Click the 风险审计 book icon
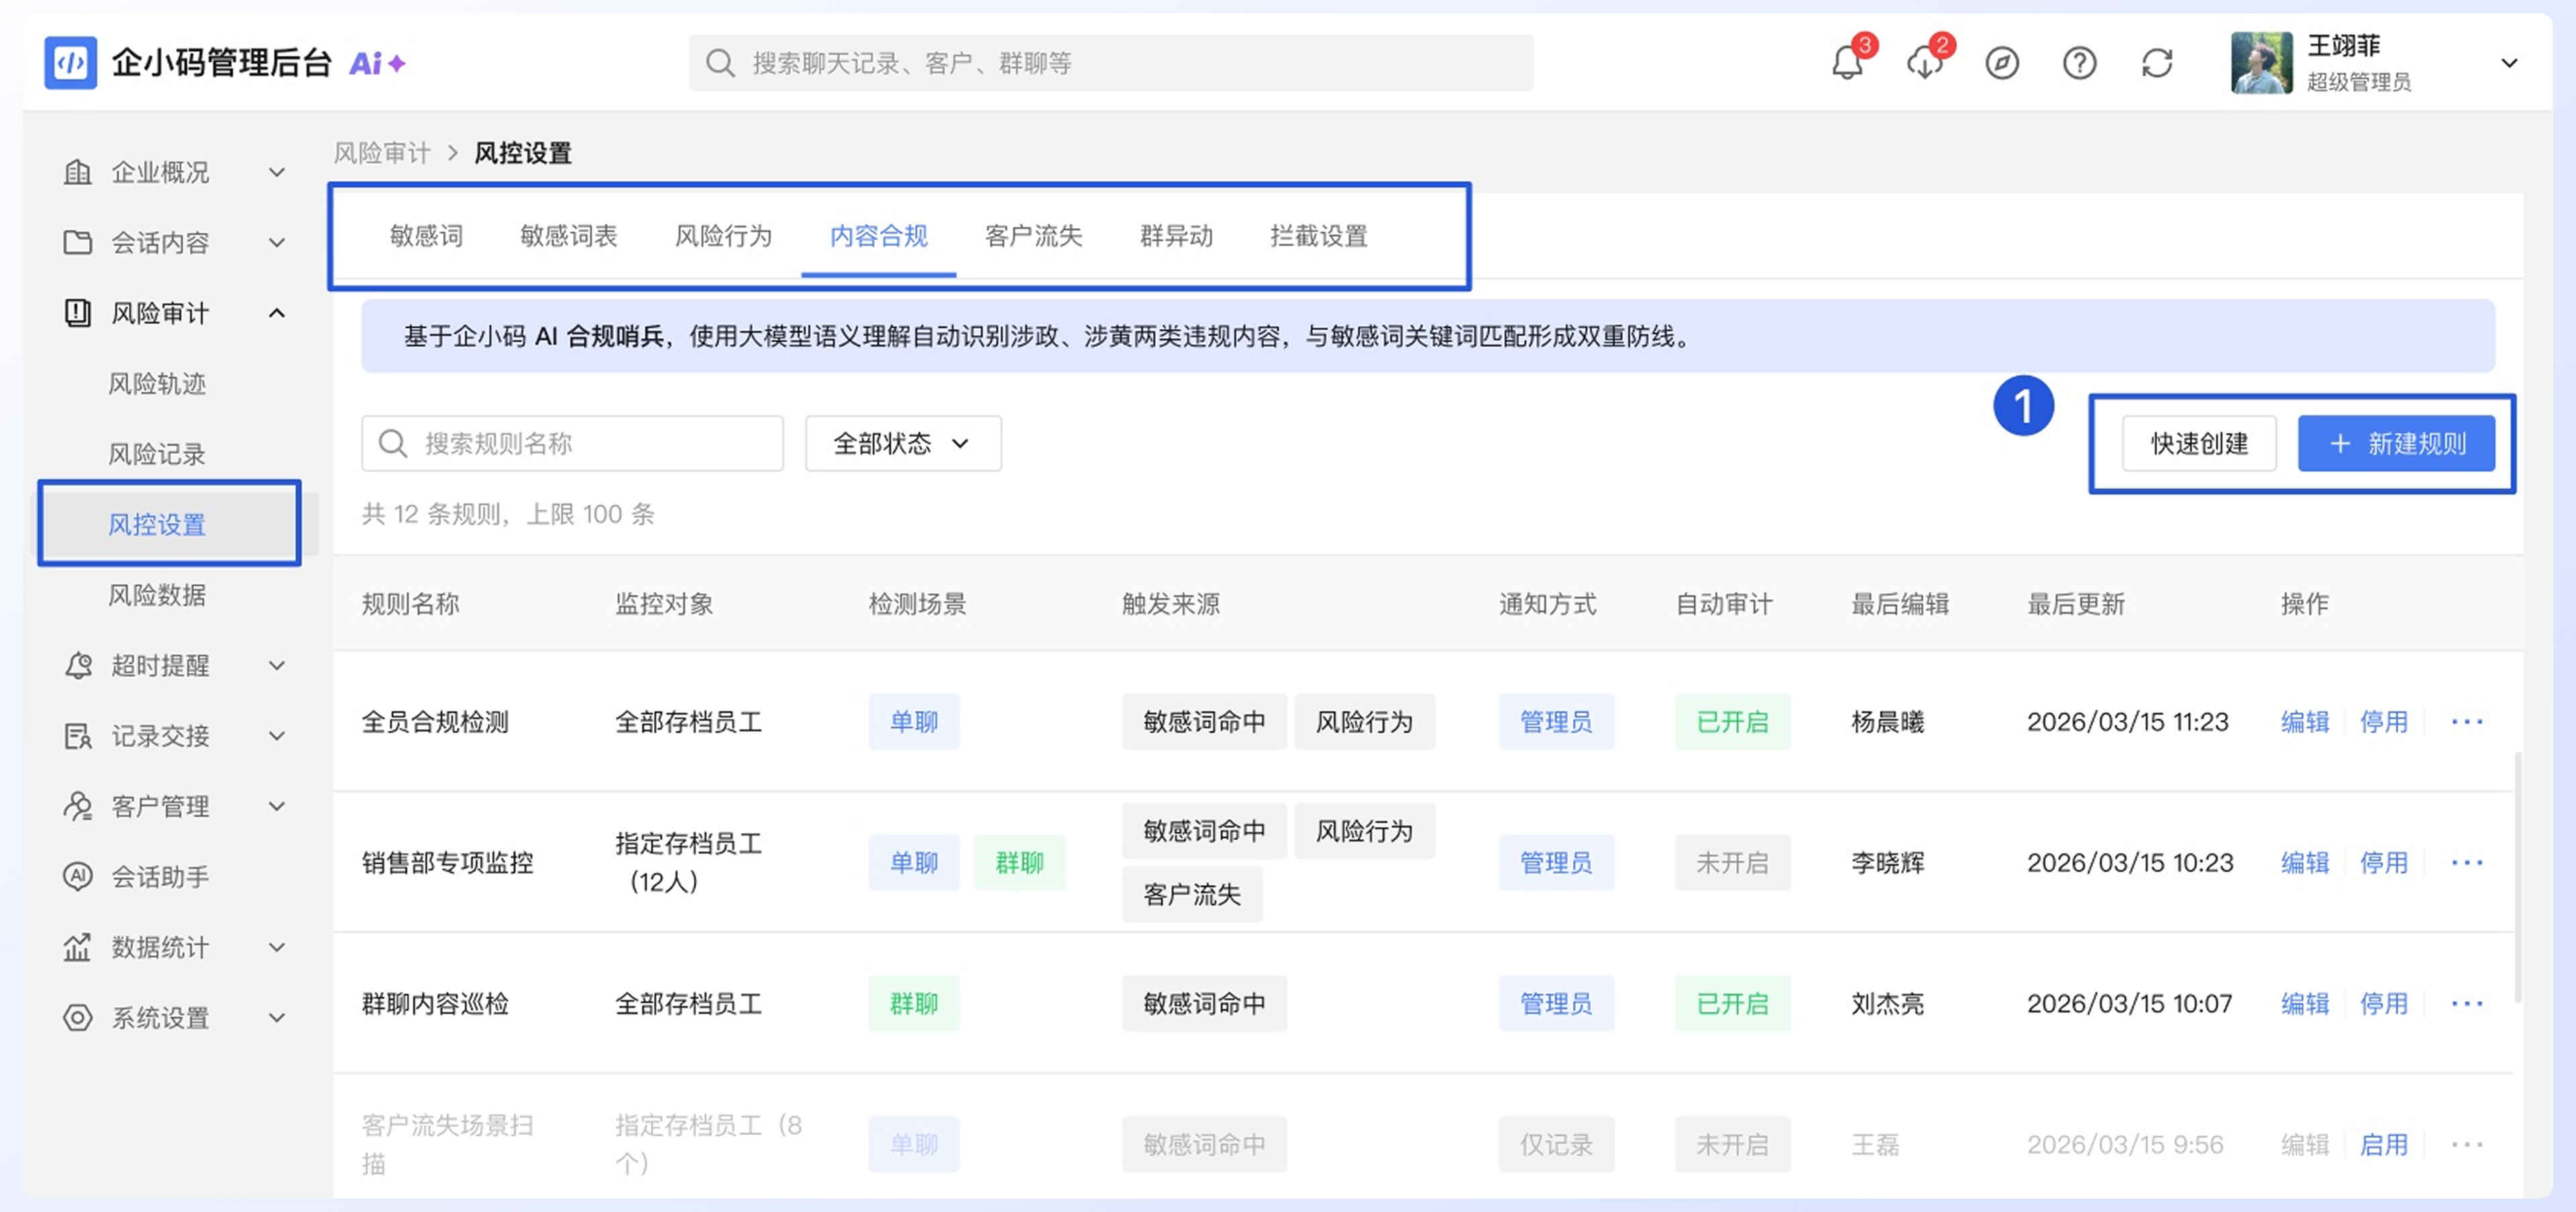The width and height of the screenshot is (2576, 1212). click(x=77, y=313)
